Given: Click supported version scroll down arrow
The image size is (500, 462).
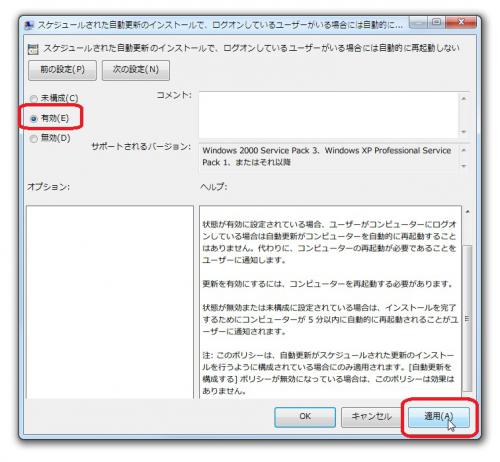Looking at the screenshot, I should (x=464, y=166).
